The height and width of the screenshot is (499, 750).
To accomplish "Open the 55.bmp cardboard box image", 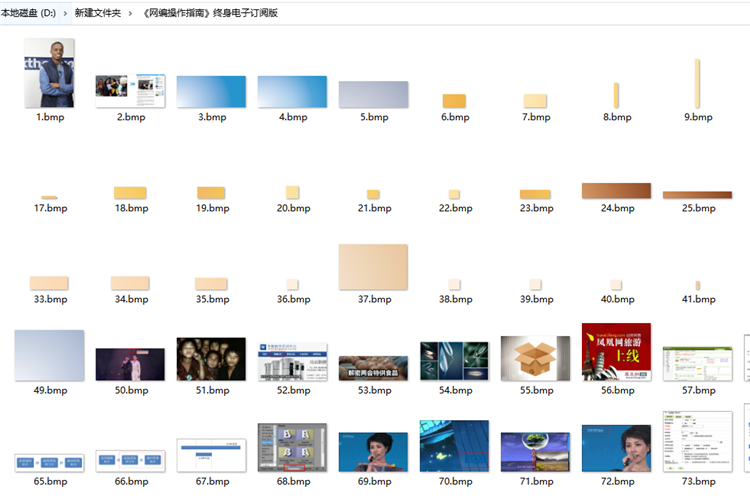I will (x=535, y=358).
